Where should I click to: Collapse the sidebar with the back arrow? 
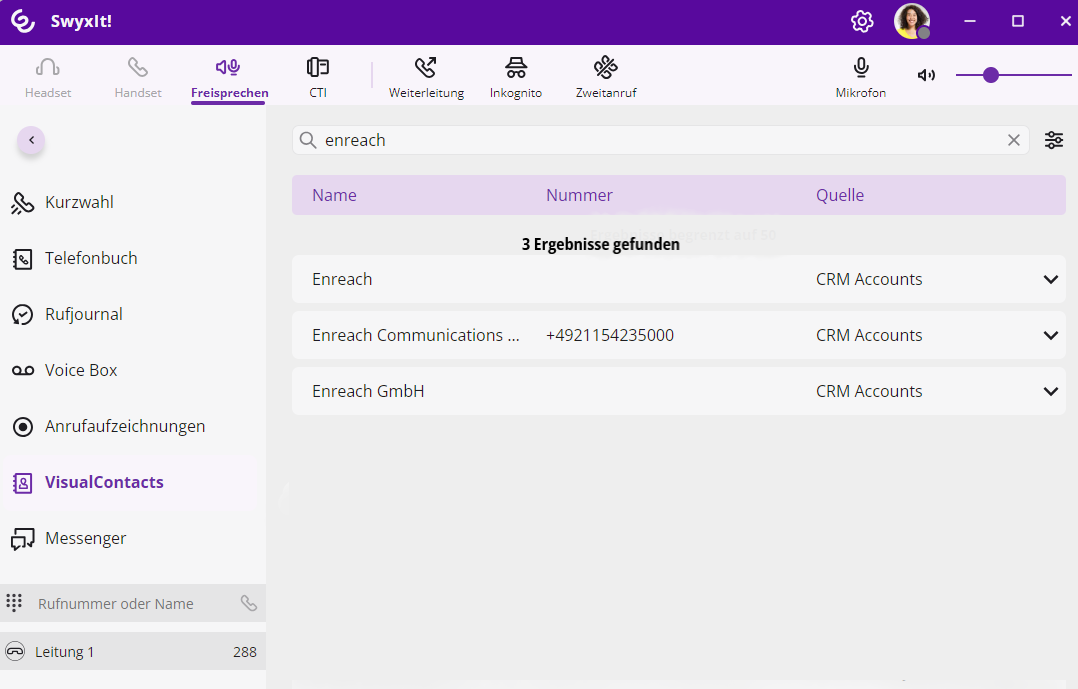click(x=31, y=140)
